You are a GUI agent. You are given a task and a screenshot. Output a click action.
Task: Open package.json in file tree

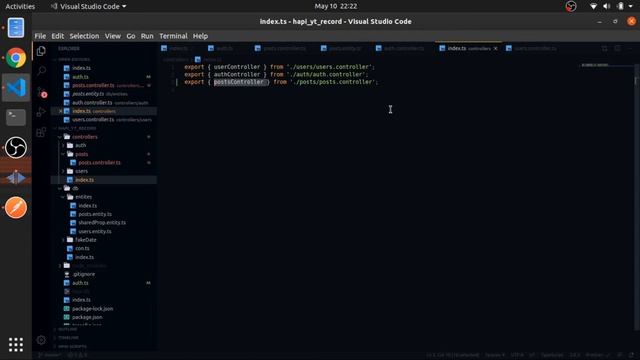pos(87,317)
